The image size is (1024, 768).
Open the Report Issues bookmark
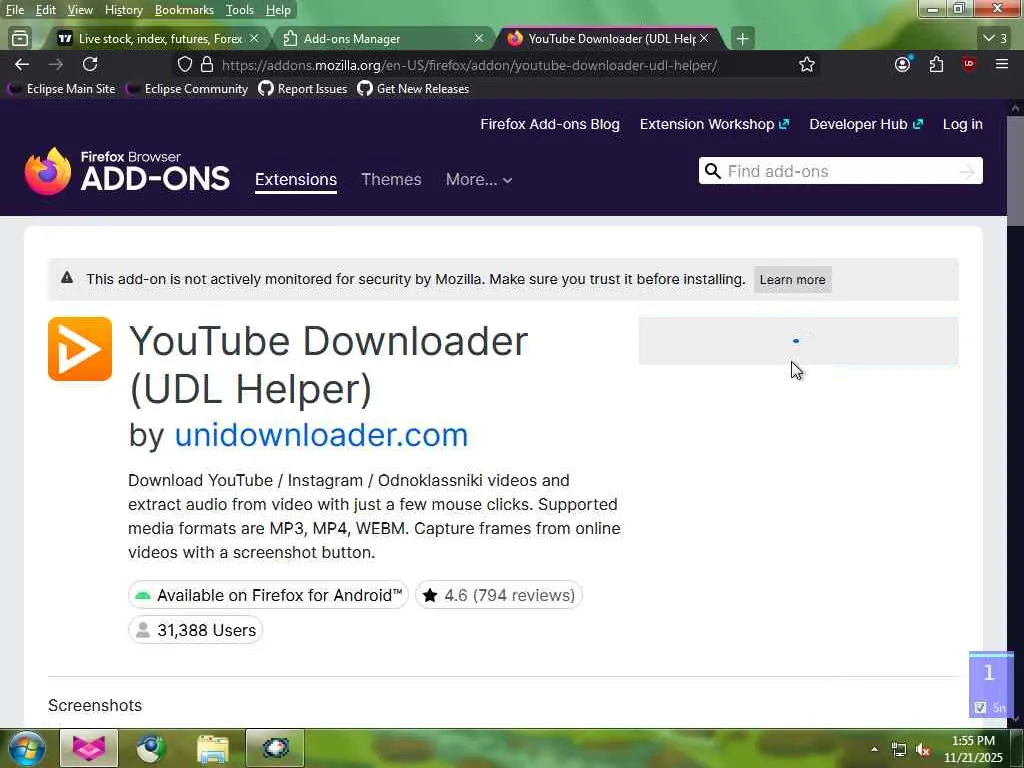(303, 89)
